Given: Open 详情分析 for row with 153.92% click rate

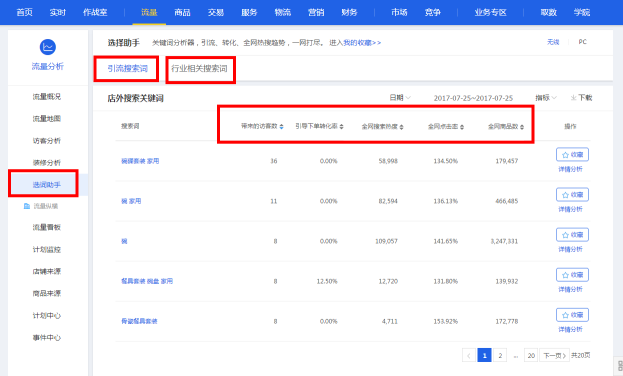Looking at the screenshot, I should pyautogui.click(x=570, y=329).
